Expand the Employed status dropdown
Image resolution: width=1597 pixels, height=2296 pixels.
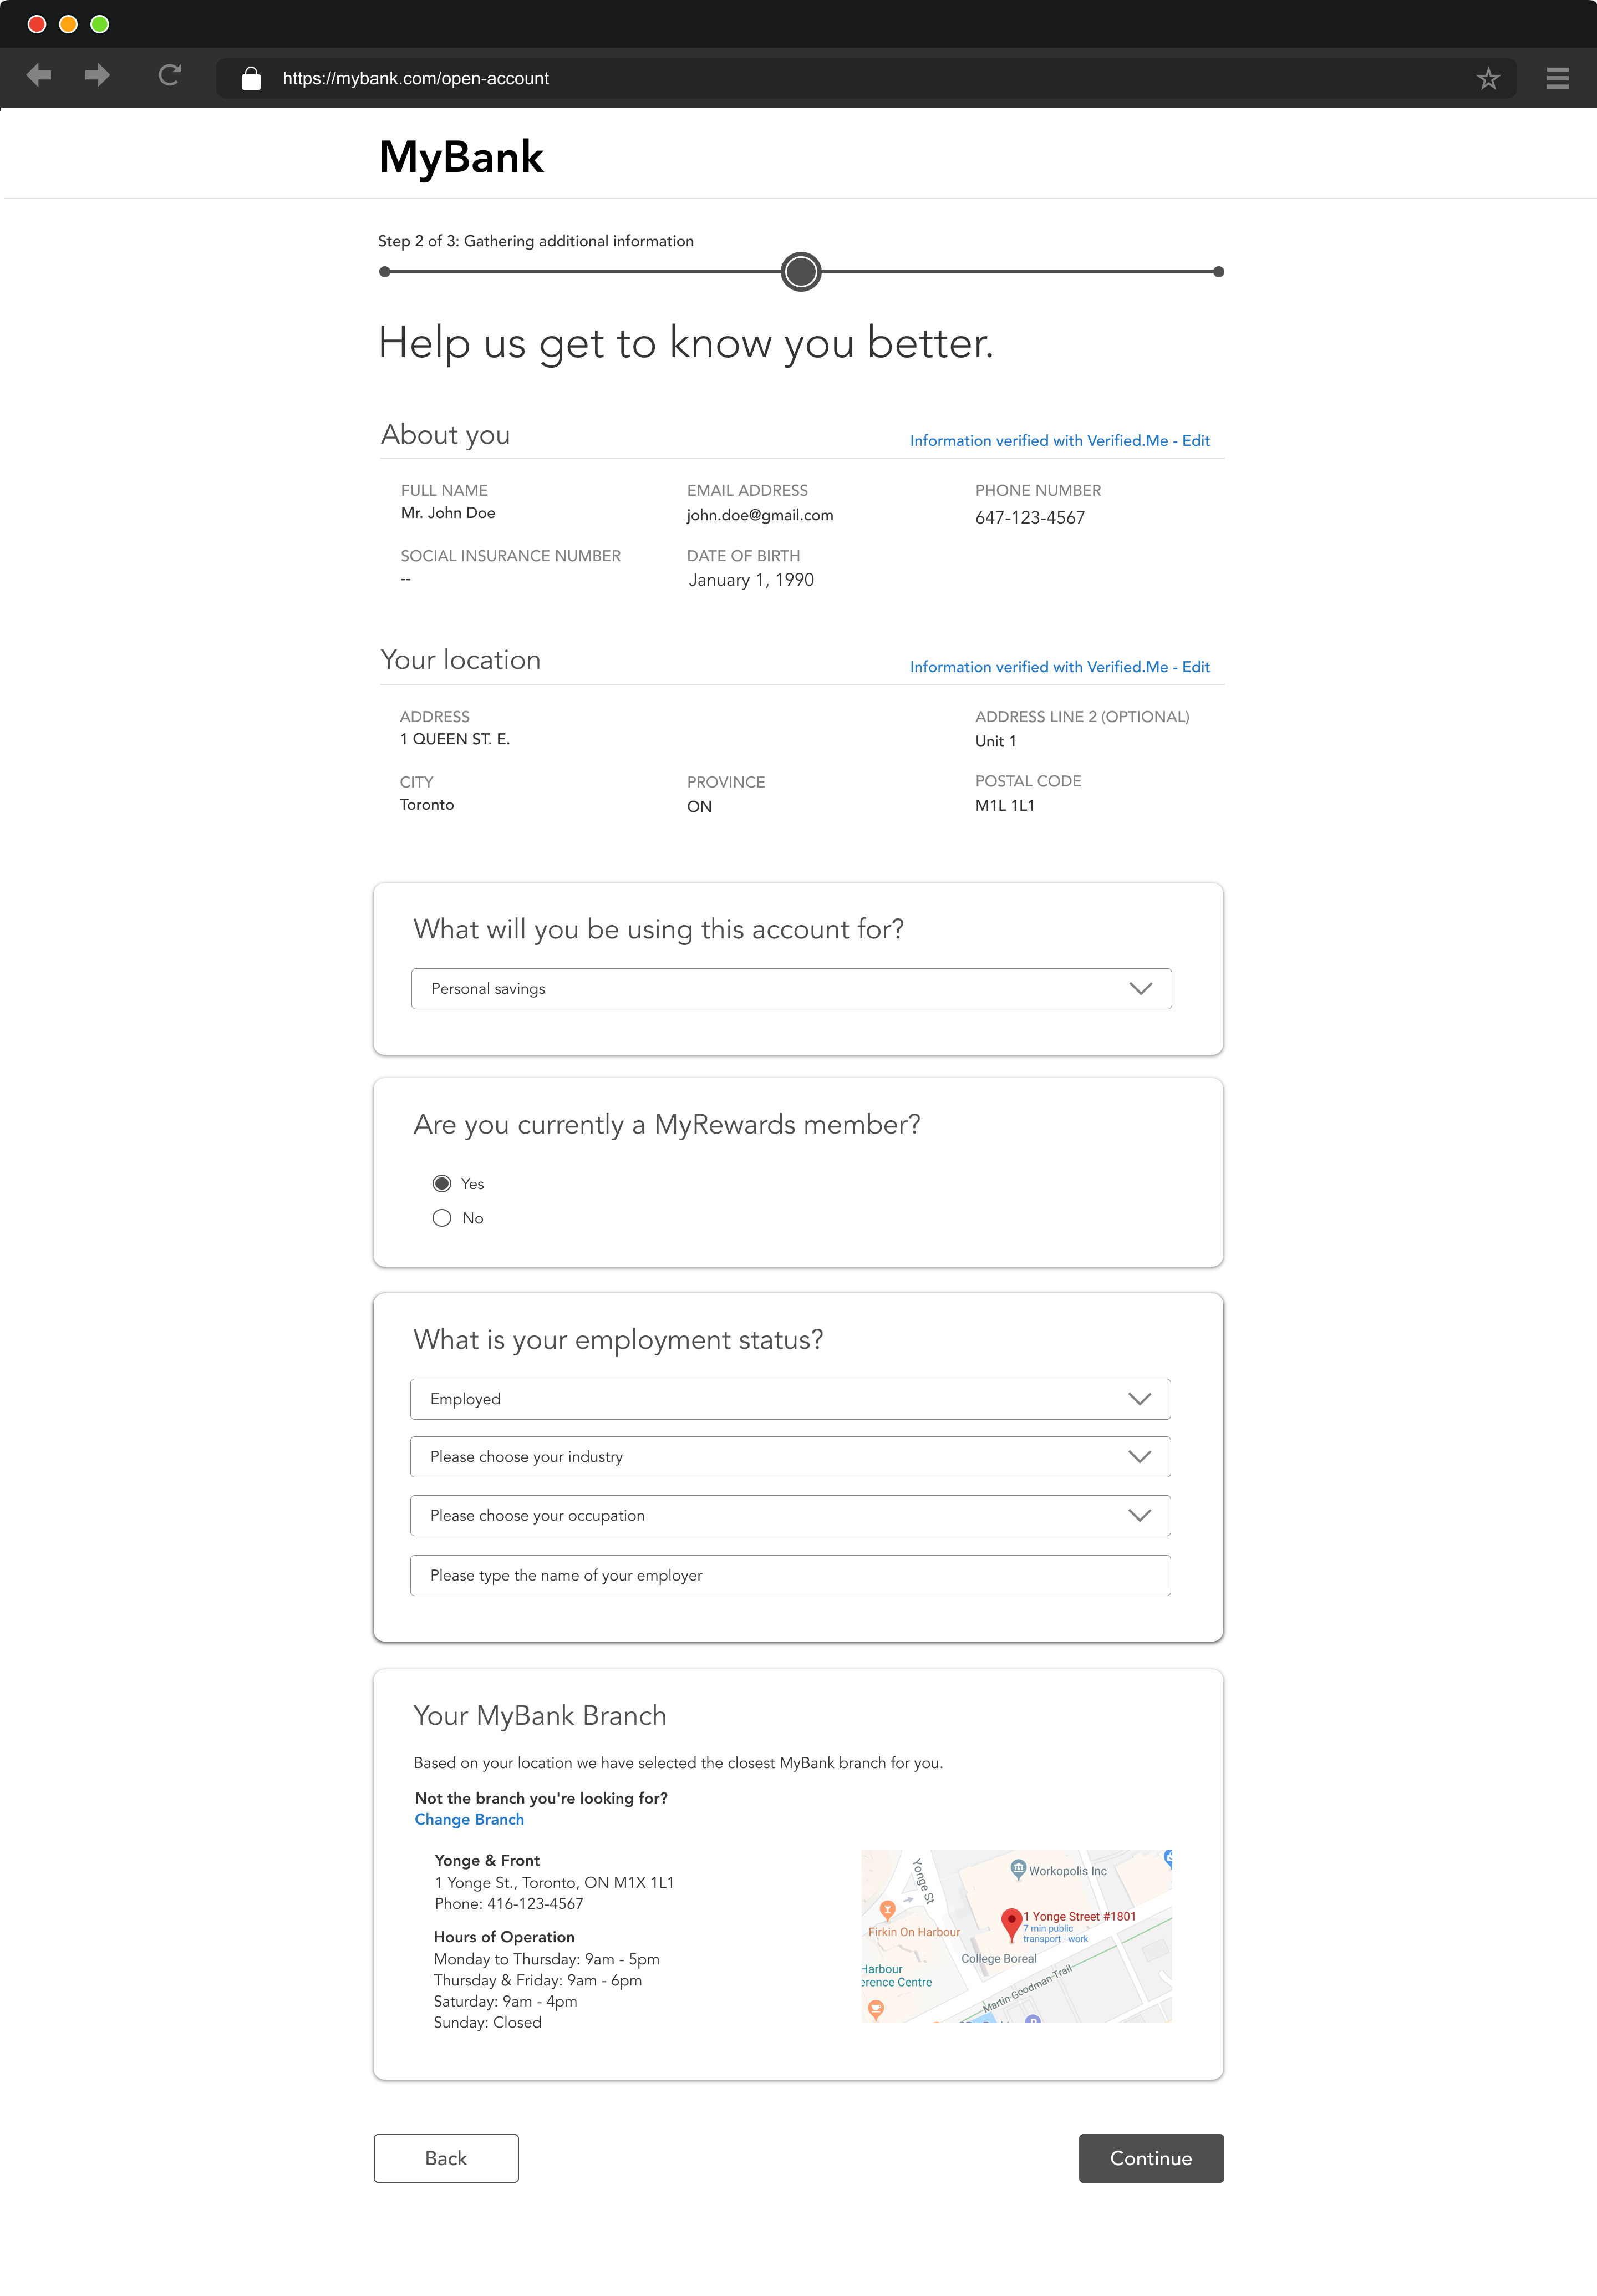point(790,1399)
